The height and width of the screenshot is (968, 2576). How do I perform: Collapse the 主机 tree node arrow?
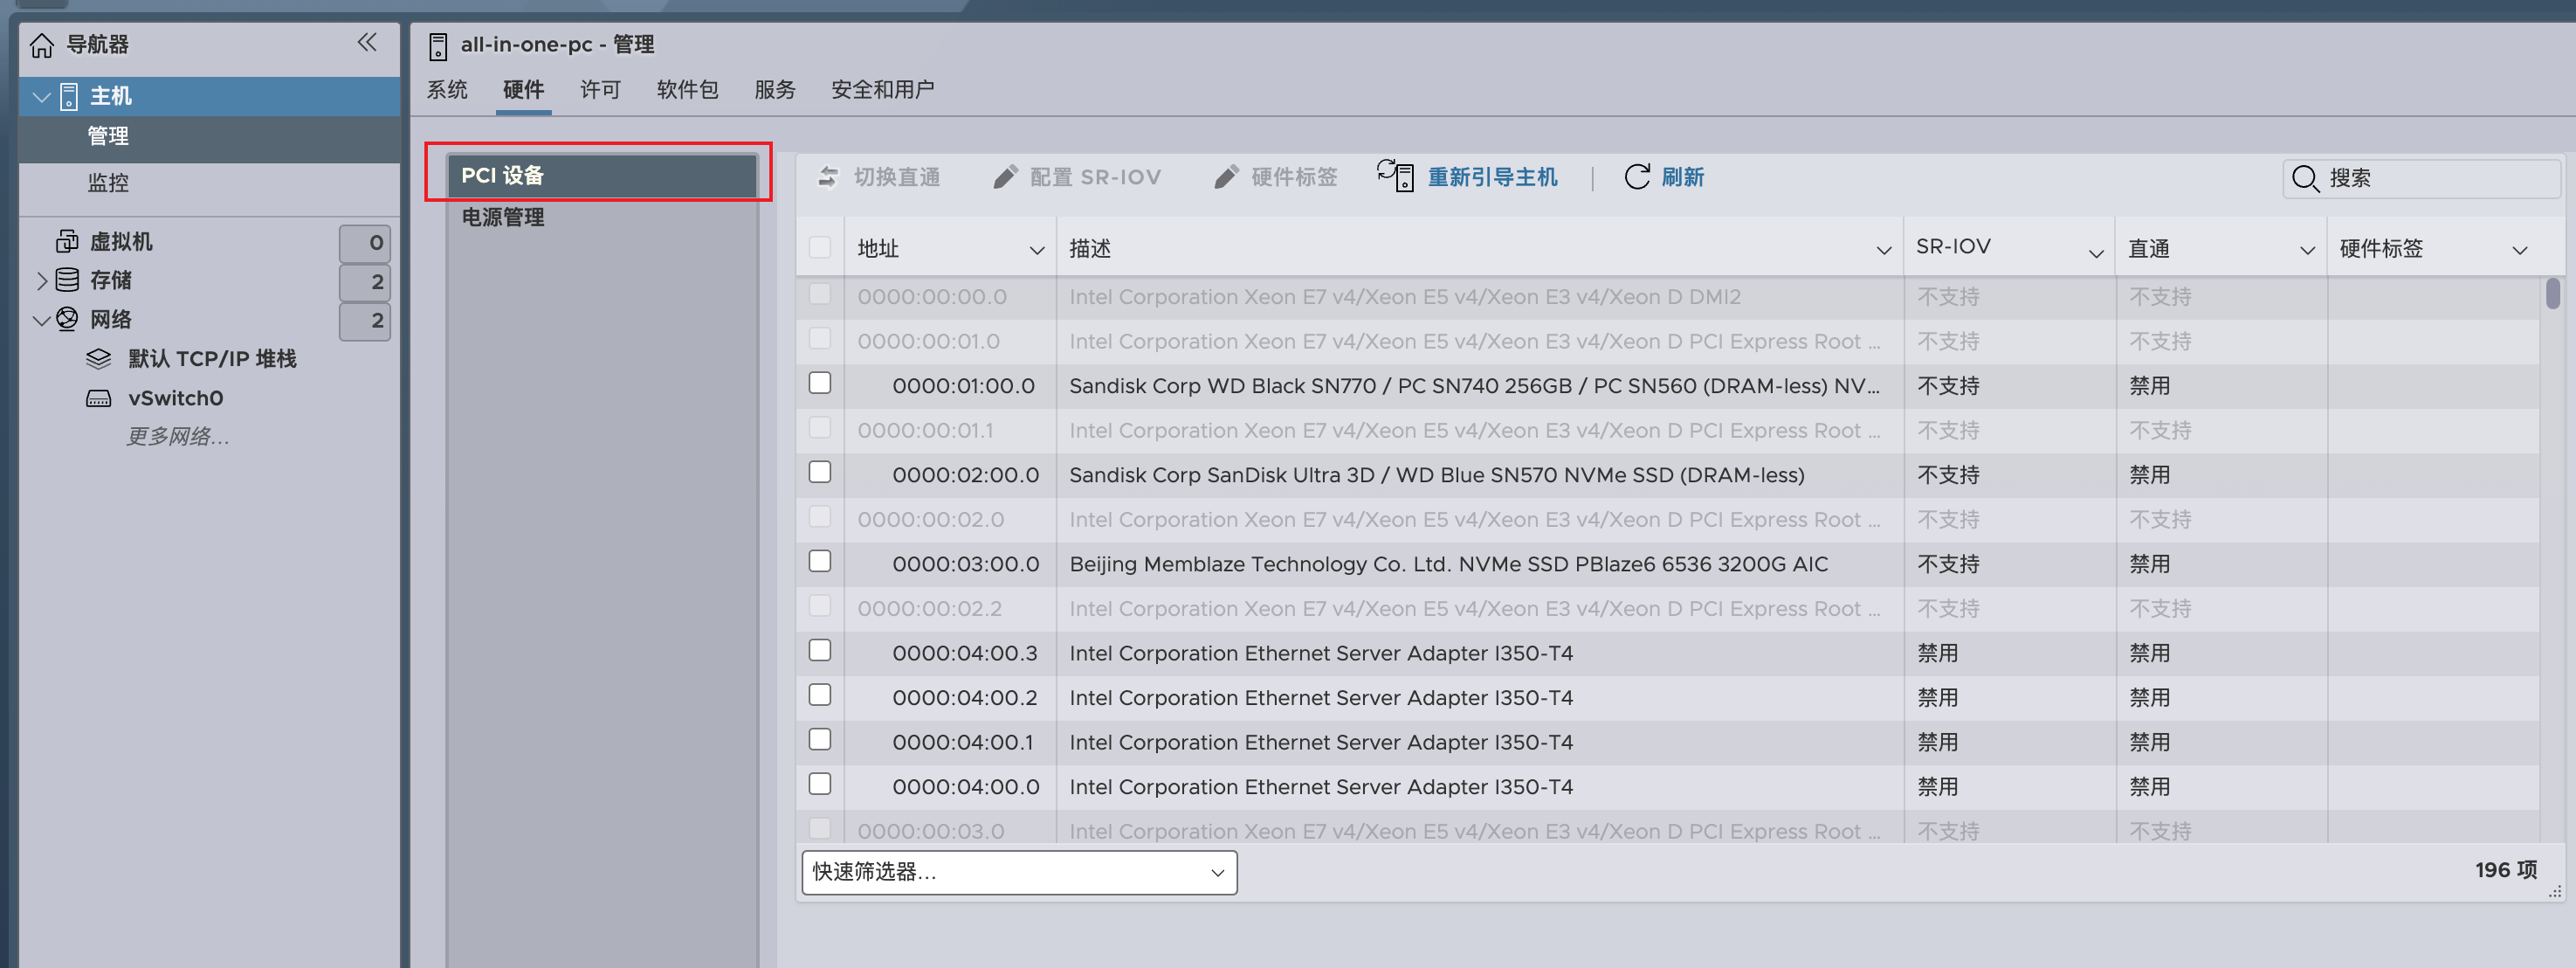42,97
